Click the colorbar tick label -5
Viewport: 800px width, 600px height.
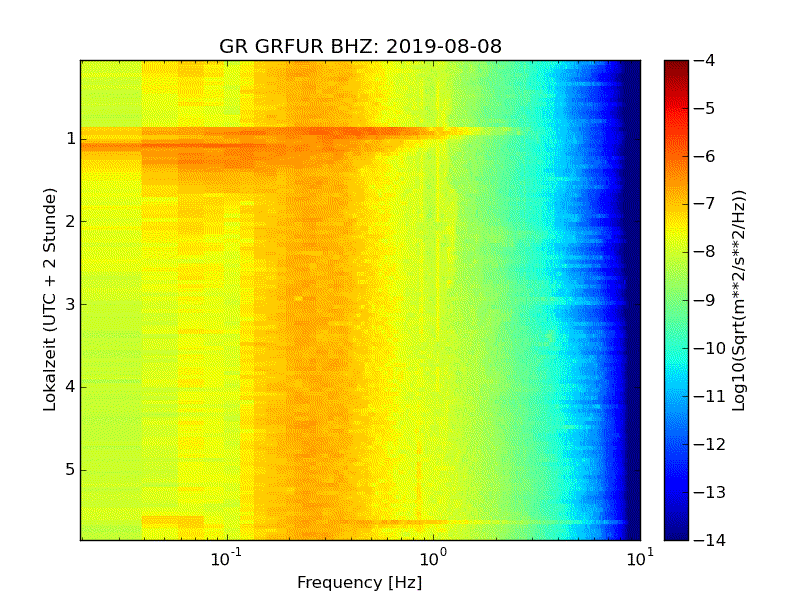click(704, 109)
